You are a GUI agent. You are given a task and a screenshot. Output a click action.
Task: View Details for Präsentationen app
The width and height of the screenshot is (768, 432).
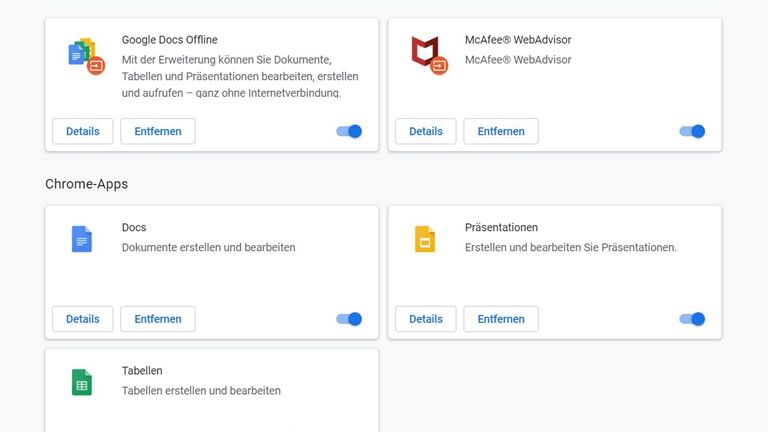tap(426, 319)
